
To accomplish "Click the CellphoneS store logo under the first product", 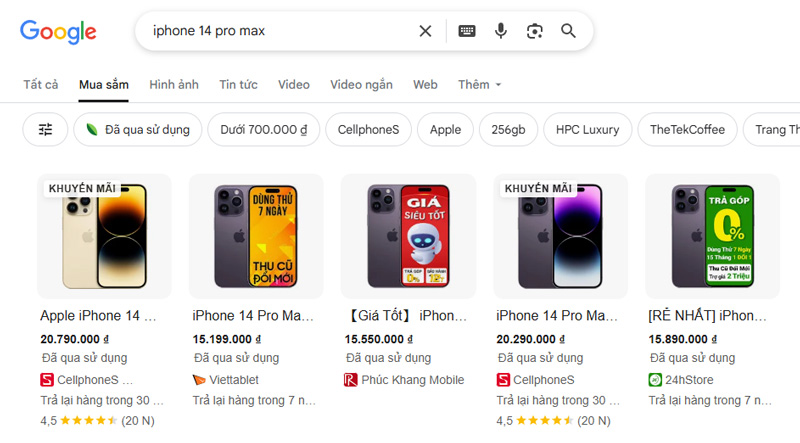I will point(47,380).
